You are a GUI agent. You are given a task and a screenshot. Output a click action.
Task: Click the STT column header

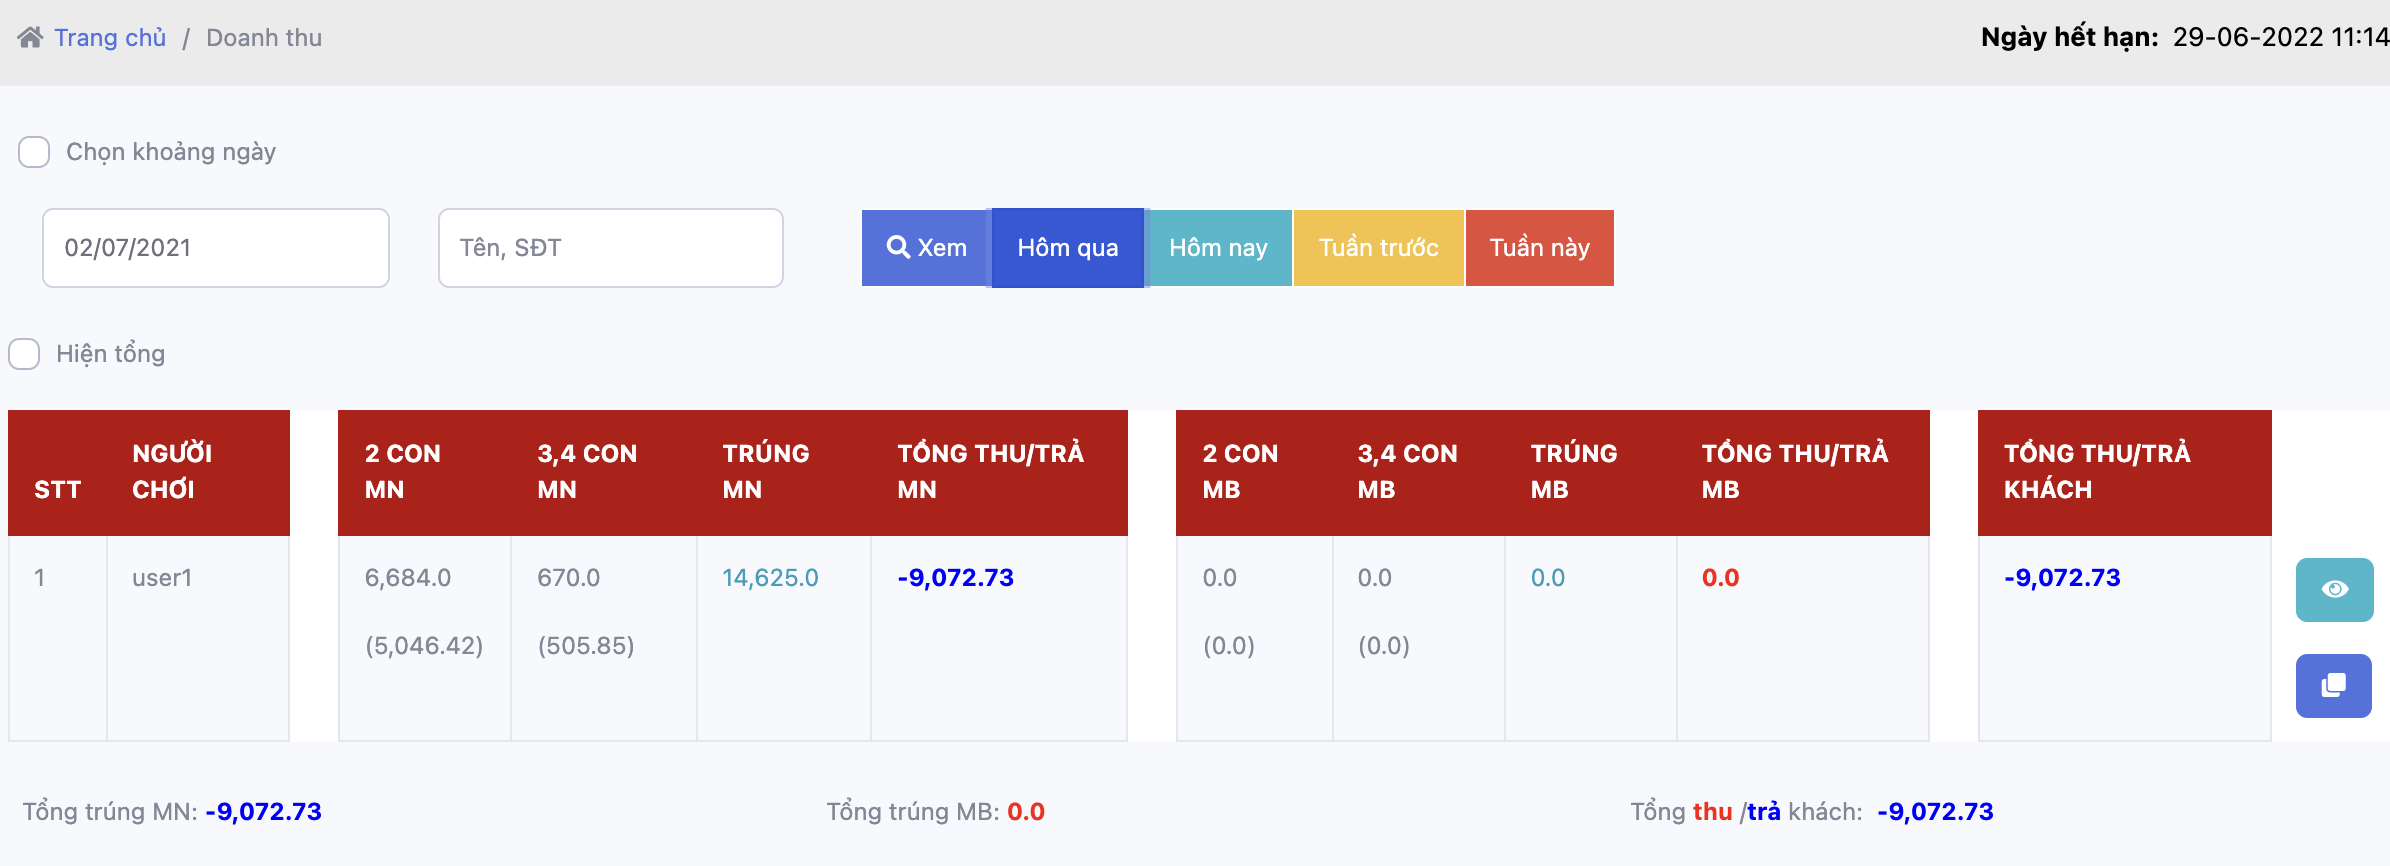57,489
